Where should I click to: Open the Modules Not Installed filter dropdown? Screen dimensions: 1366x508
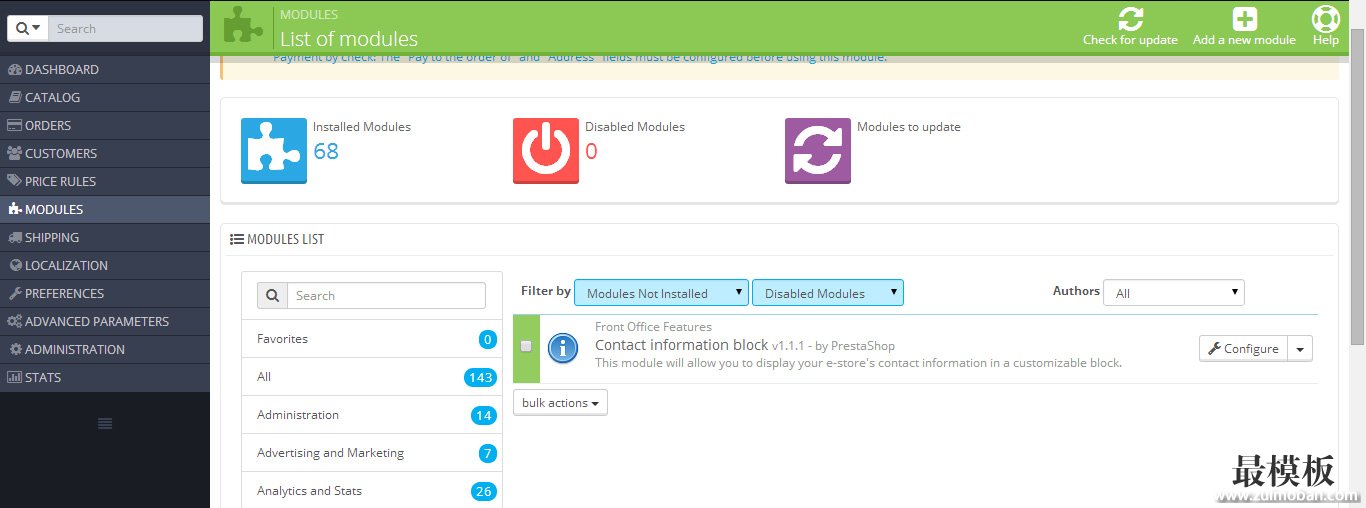[x=661, y=293]
